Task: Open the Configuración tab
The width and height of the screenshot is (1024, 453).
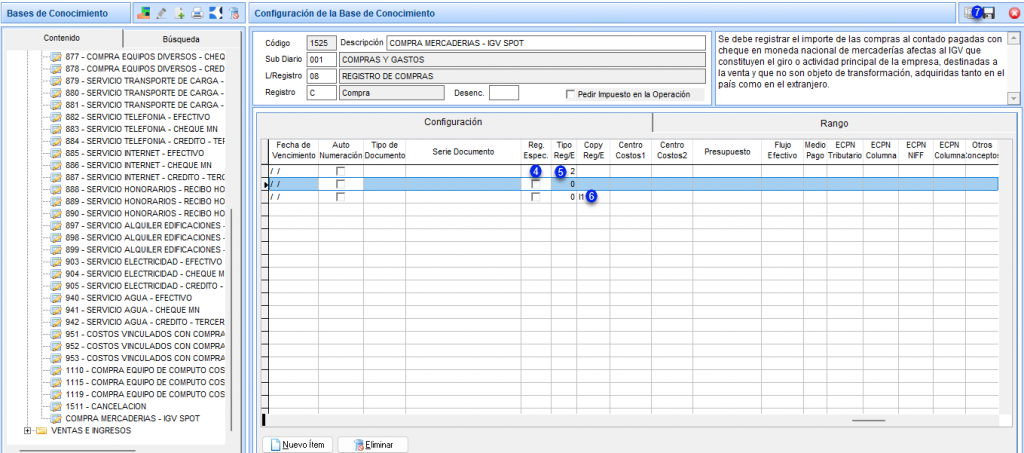Action: 453,122
